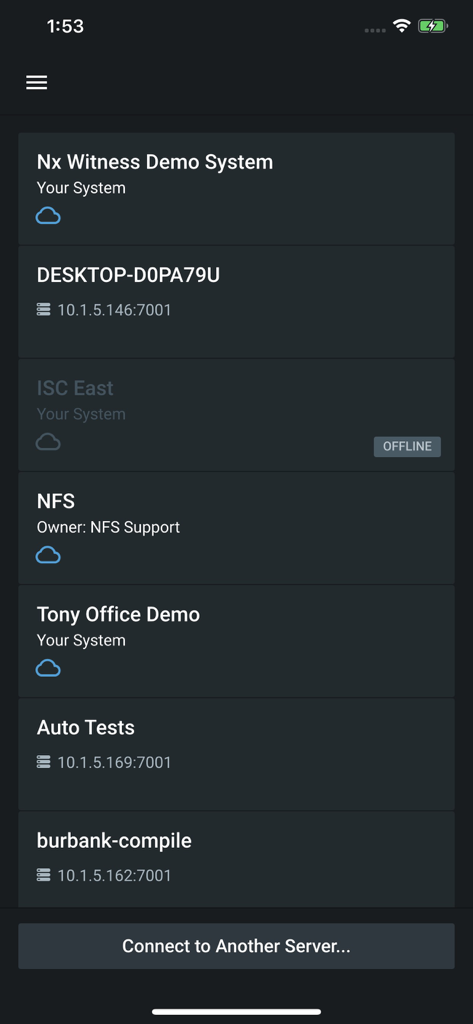The height and width of the screenshot is (1024, 473).
Task: Click server icon next to 10.1.5.146:7001
Action: coord(44,310)
